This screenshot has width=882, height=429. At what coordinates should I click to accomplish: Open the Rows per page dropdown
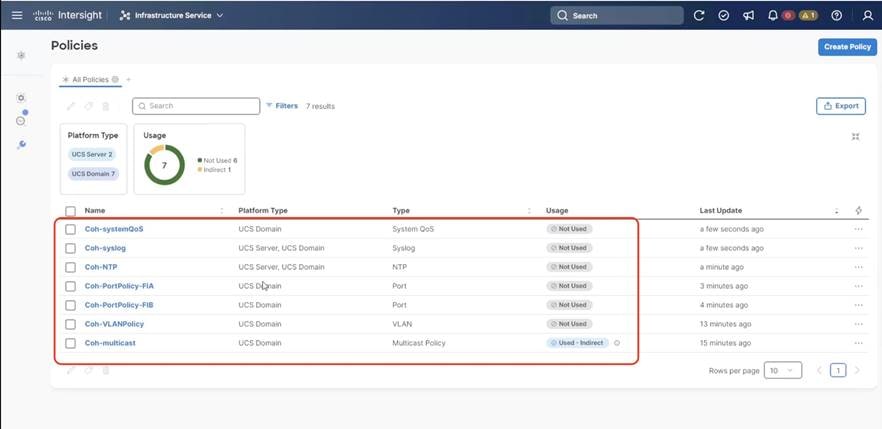click(x=783, y=371)
